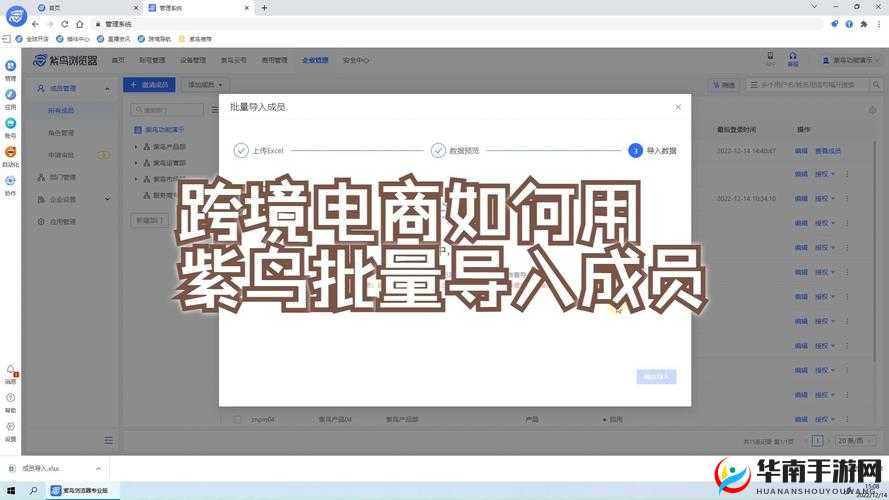The height and width of the screenshot is (500, 889).
Task: Click the member search input field
Action: (x=807, y=84)
